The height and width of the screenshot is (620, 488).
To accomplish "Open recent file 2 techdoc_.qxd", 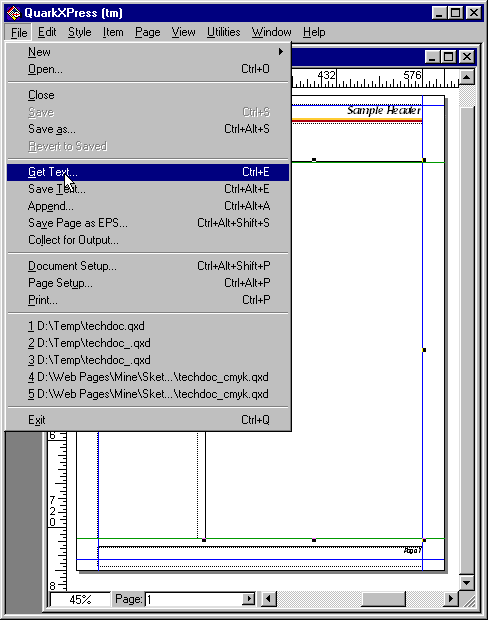I will (148, 343).
